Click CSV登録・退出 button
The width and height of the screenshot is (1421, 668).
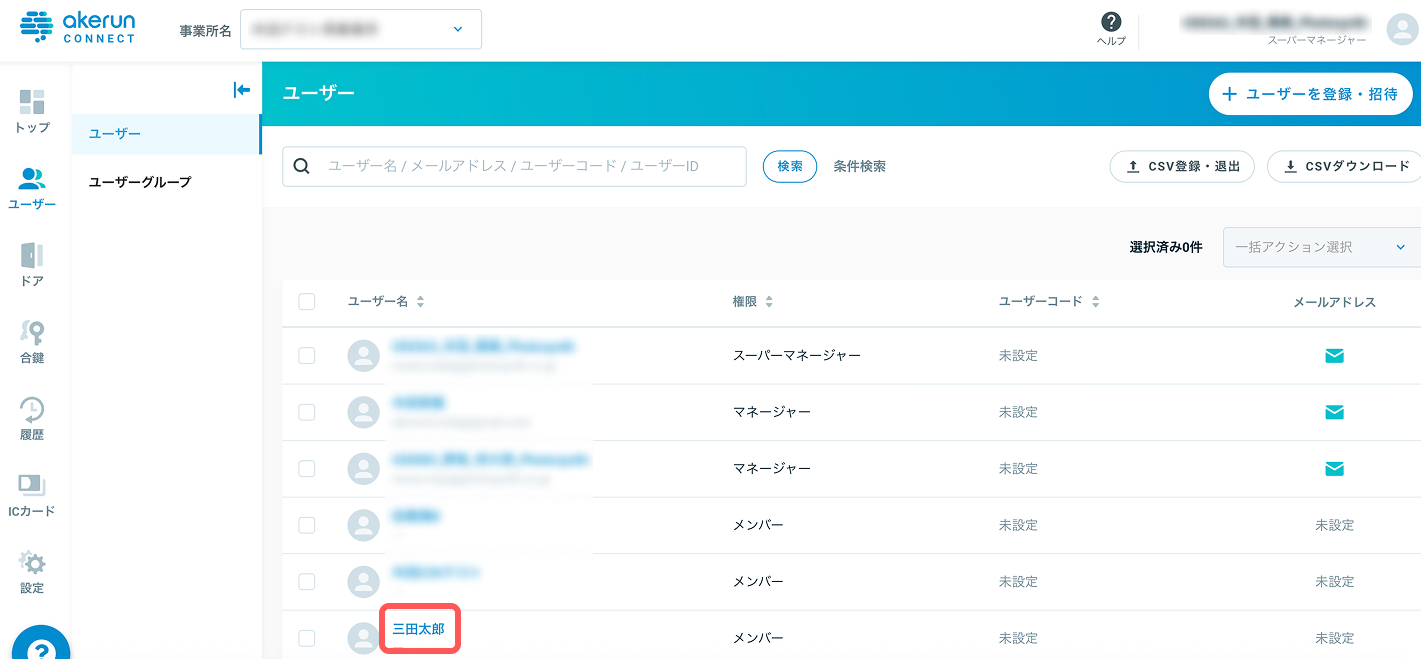point(1182,167)
